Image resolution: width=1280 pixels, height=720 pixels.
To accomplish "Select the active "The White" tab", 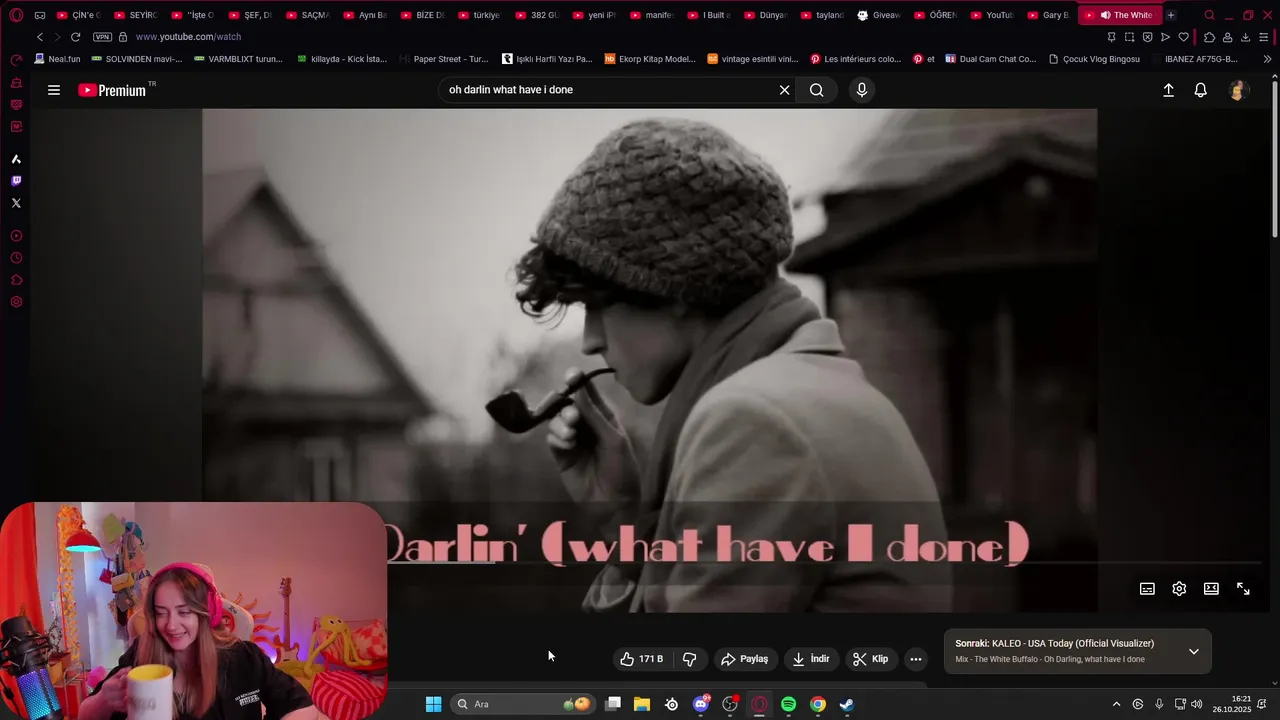I will tap(1120, 15).
